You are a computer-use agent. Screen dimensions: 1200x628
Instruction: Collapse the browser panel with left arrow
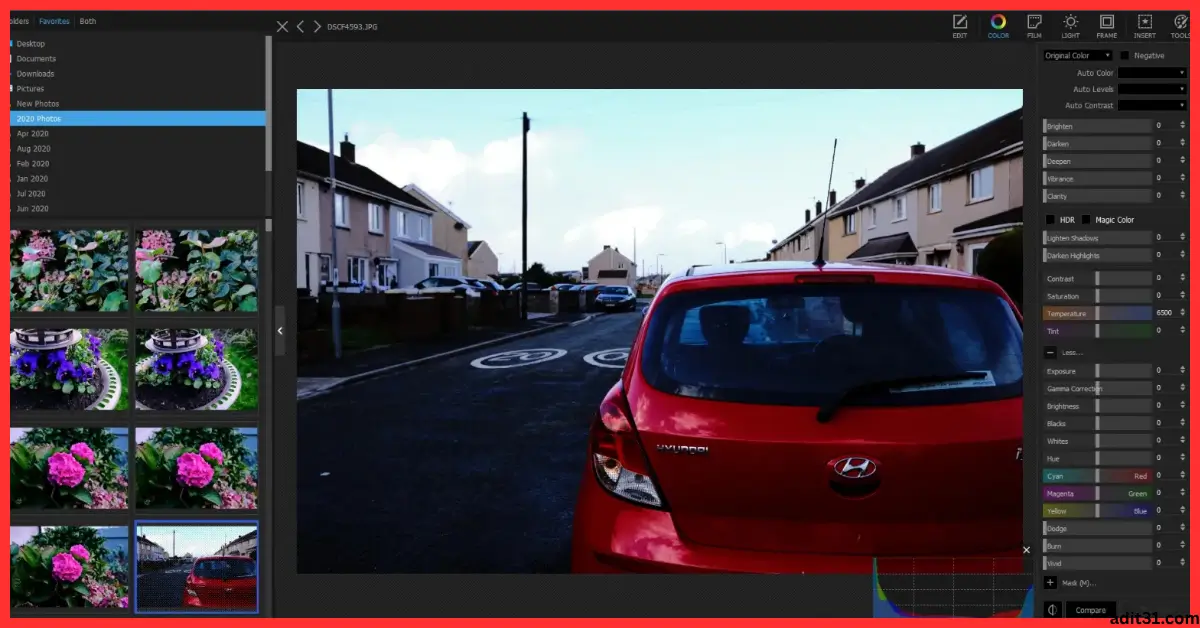click(x=280, y=330)
